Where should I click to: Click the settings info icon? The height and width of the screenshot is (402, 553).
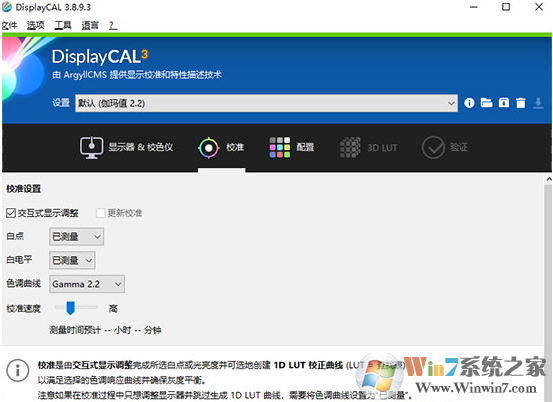pos(469,103)
